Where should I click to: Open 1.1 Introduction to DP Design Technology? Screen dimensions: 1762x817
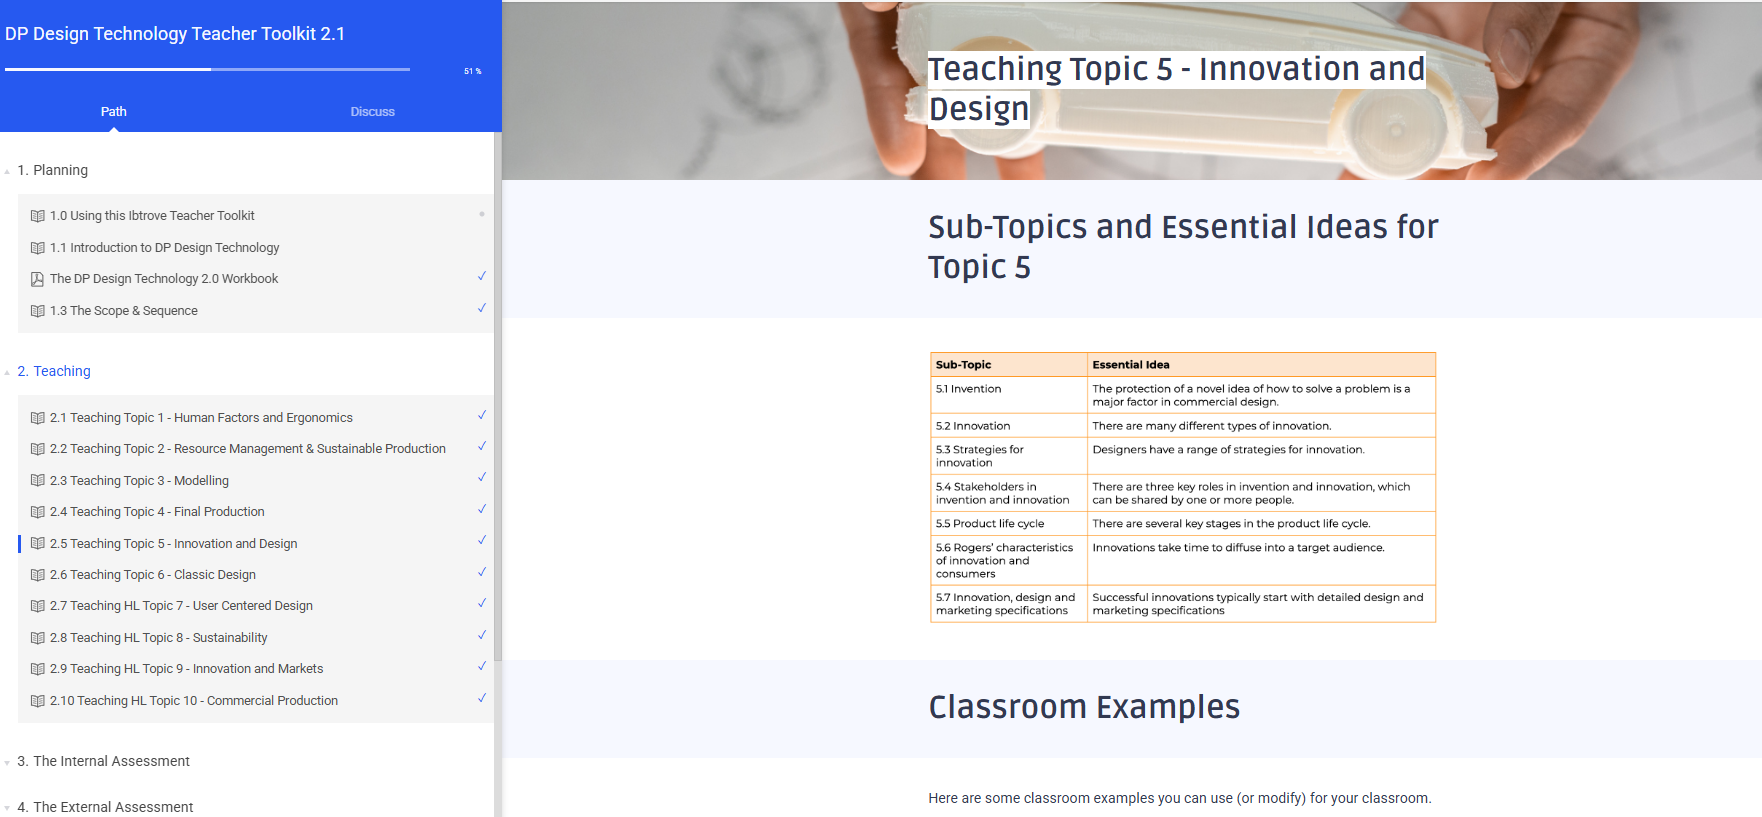164,248
